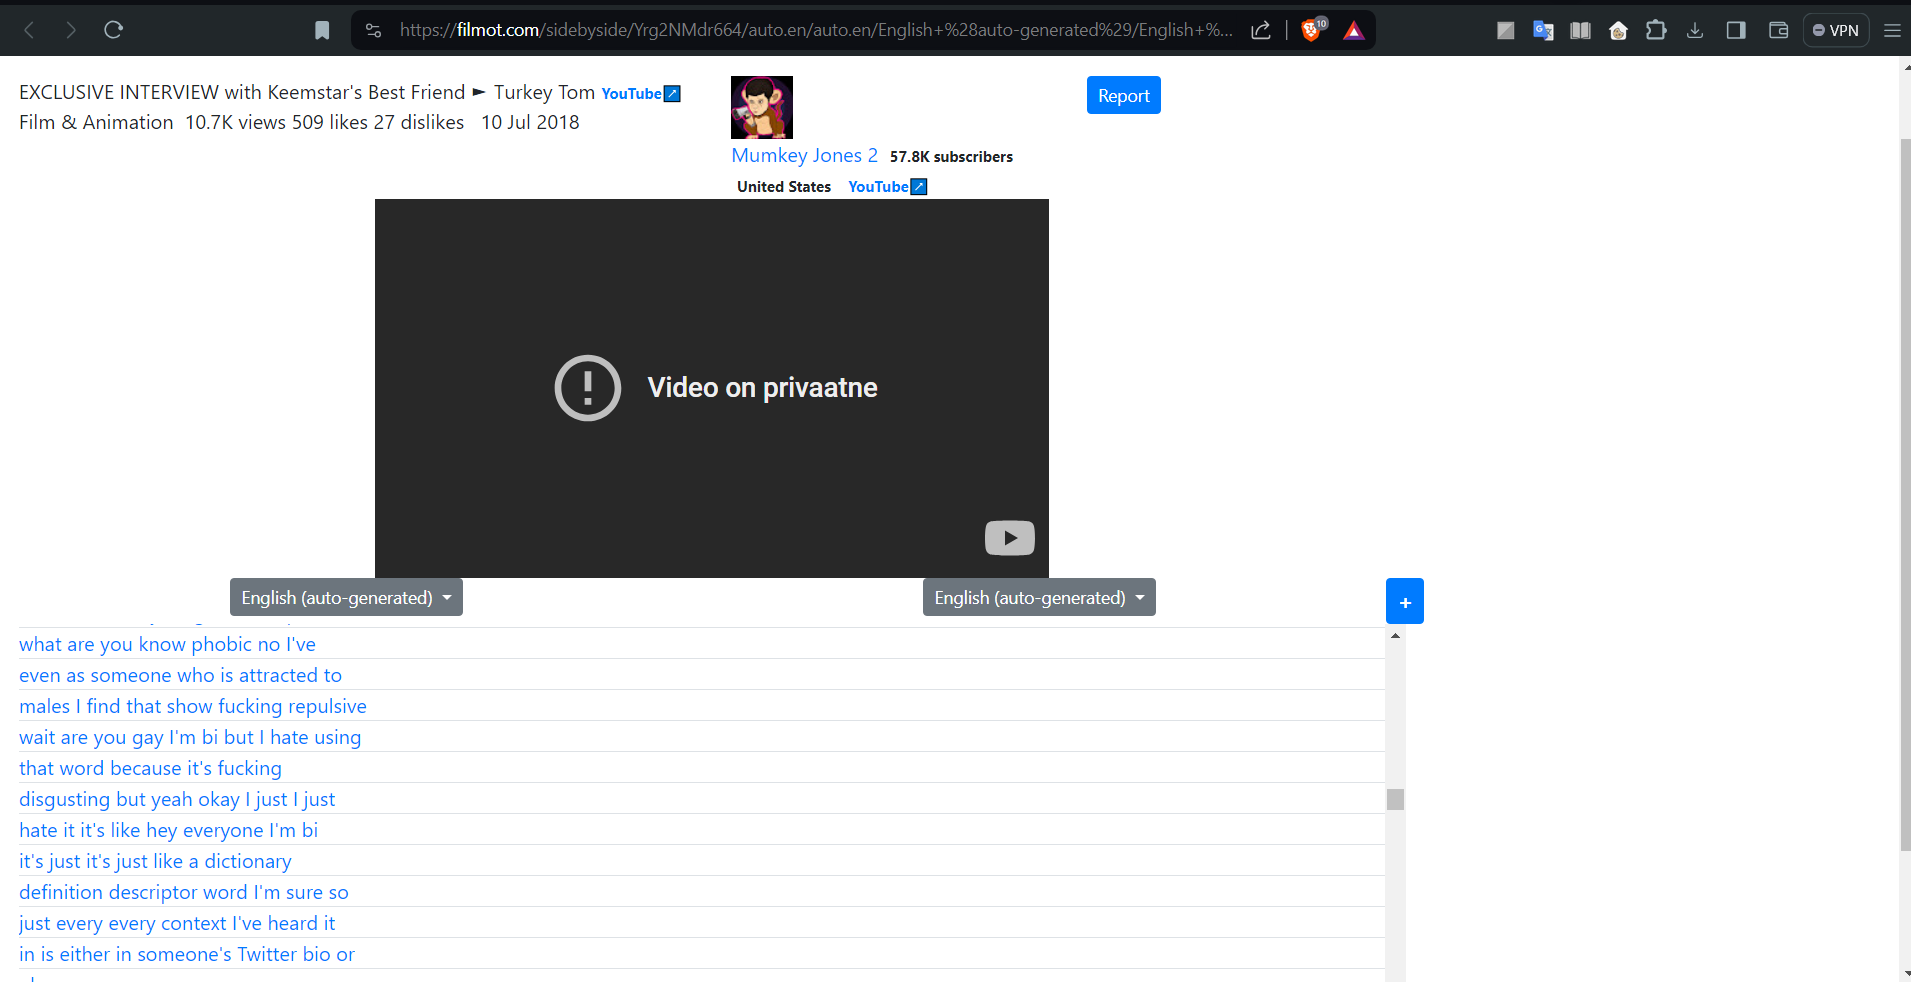Open the browser hamburger main menu

coord(1892,30)
